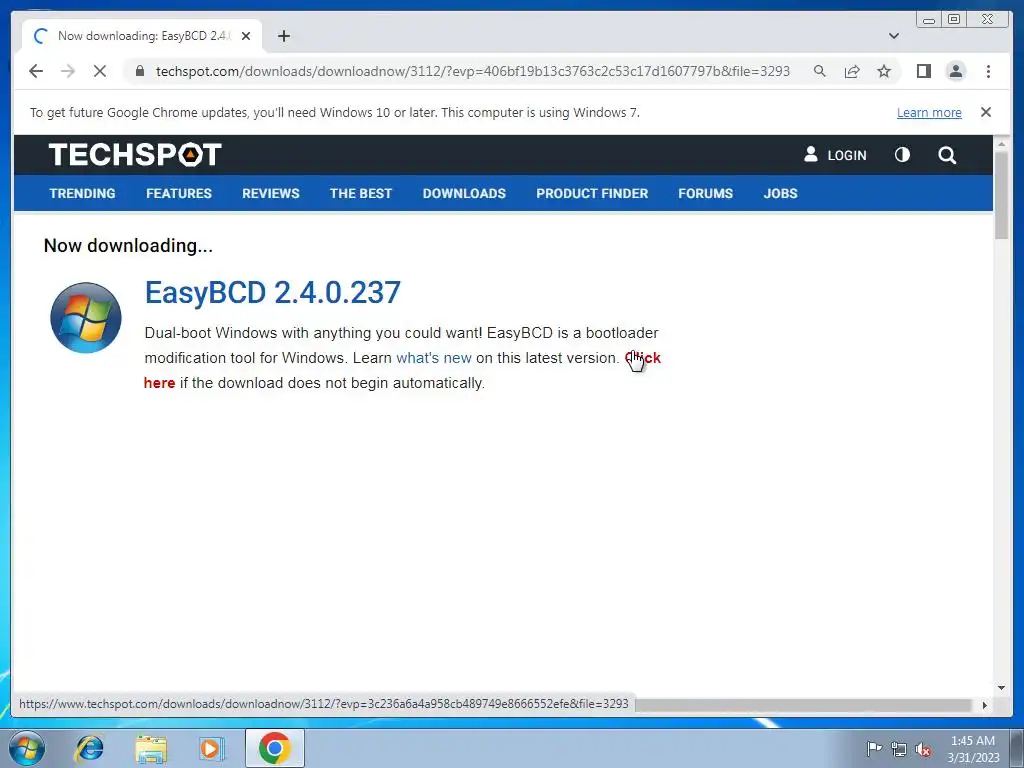Select the Now downloading EasyBCD tab

[142, 36]
